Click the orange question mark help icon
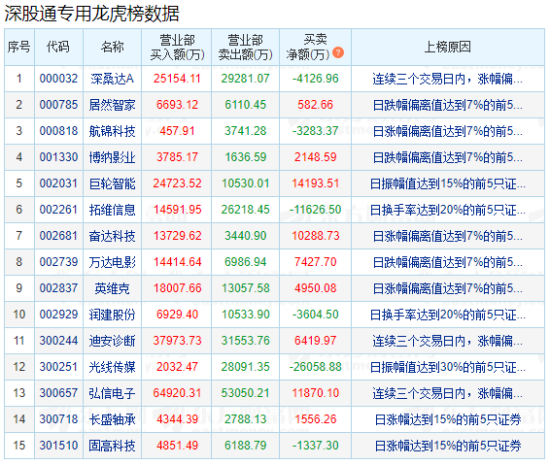550x465 pixels. pos(338,53)
